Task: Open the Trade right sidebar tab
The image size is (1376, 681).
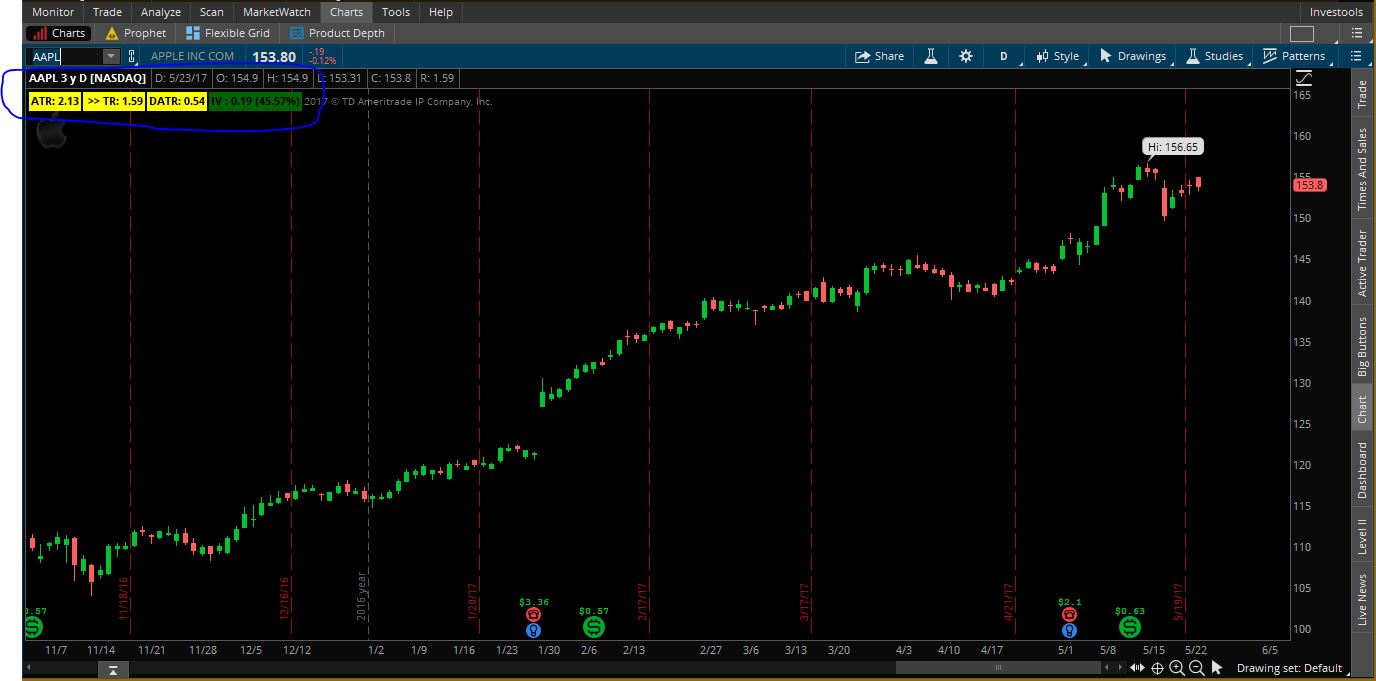Action: [x=1362, y=94]
